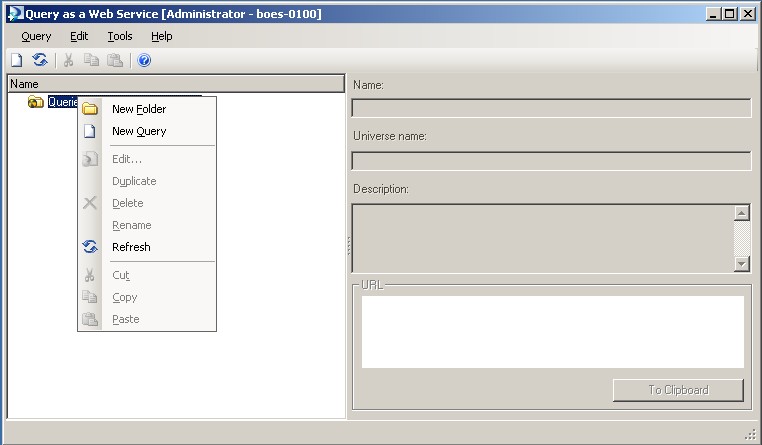Minimize the Query as a Web Service window
Screen dimensions: 762x445
(713, 14)
